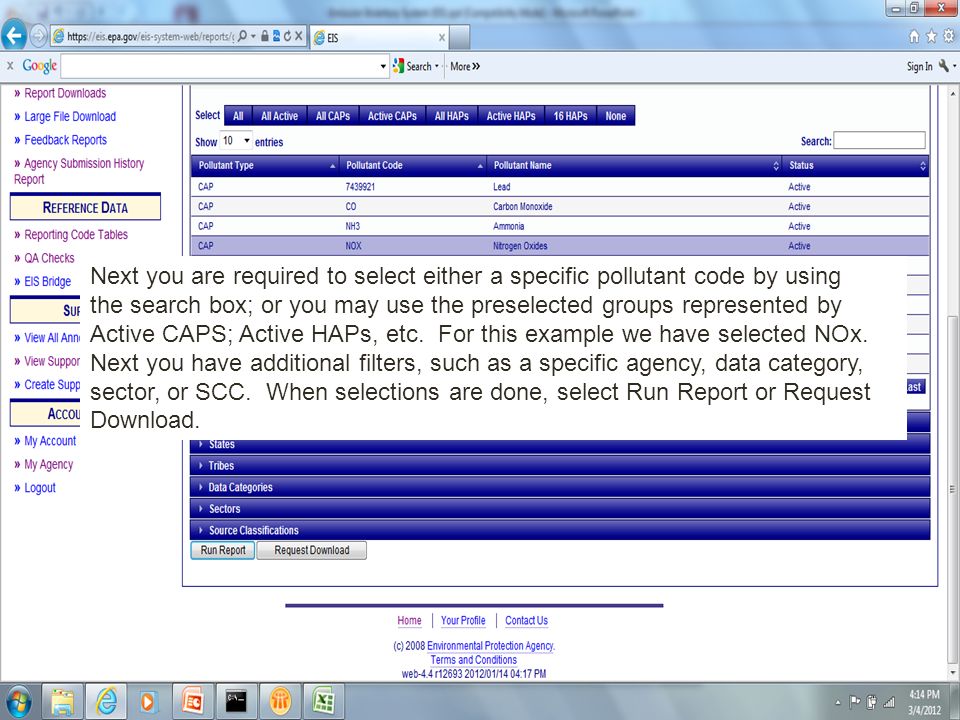Select the Nitrogen Oxides table row
960x720 pixels.
point(560,246)
